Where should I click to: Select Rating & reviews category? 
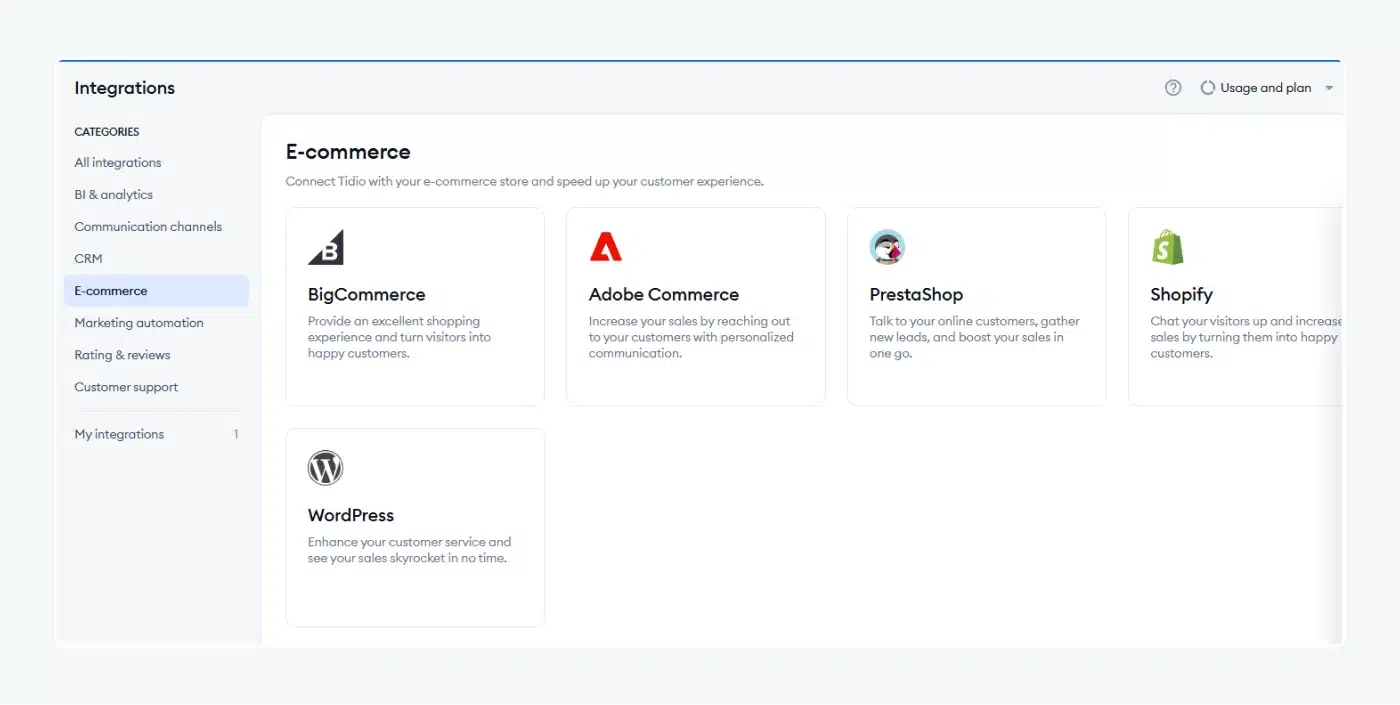[122, 355]
